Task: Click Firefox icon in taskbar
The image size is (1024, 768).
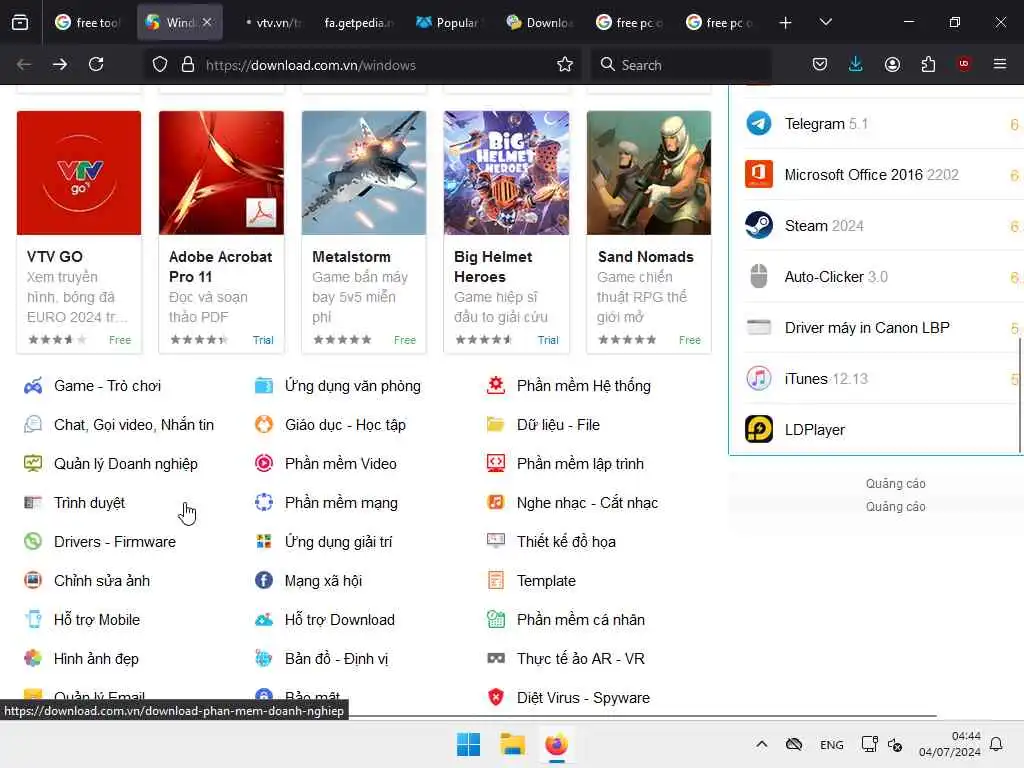Action: [556, 744]
